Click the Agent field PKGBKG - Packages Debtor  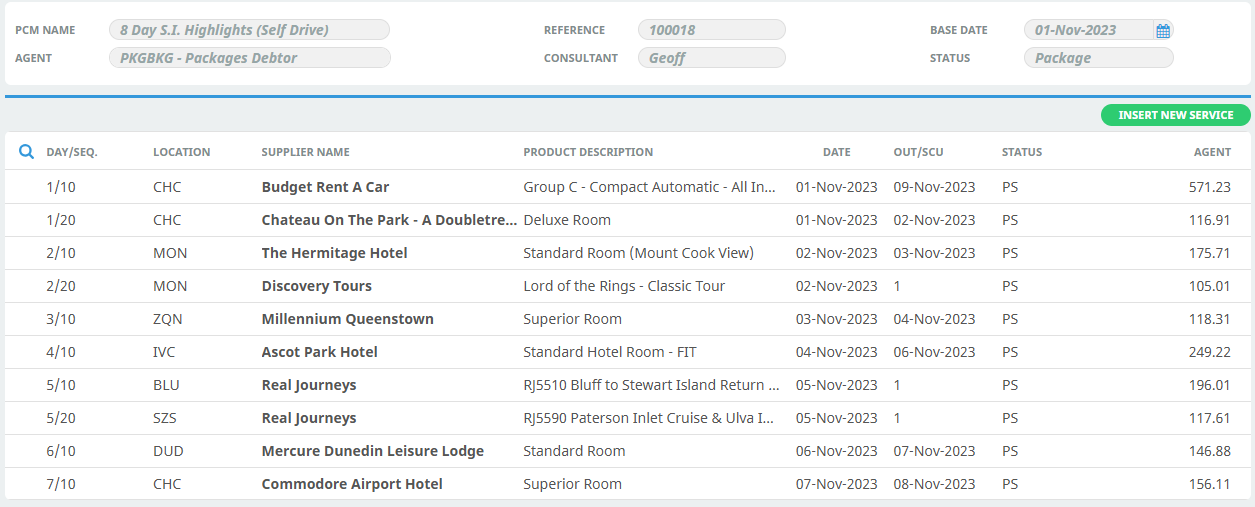click(x=249, y=58)
